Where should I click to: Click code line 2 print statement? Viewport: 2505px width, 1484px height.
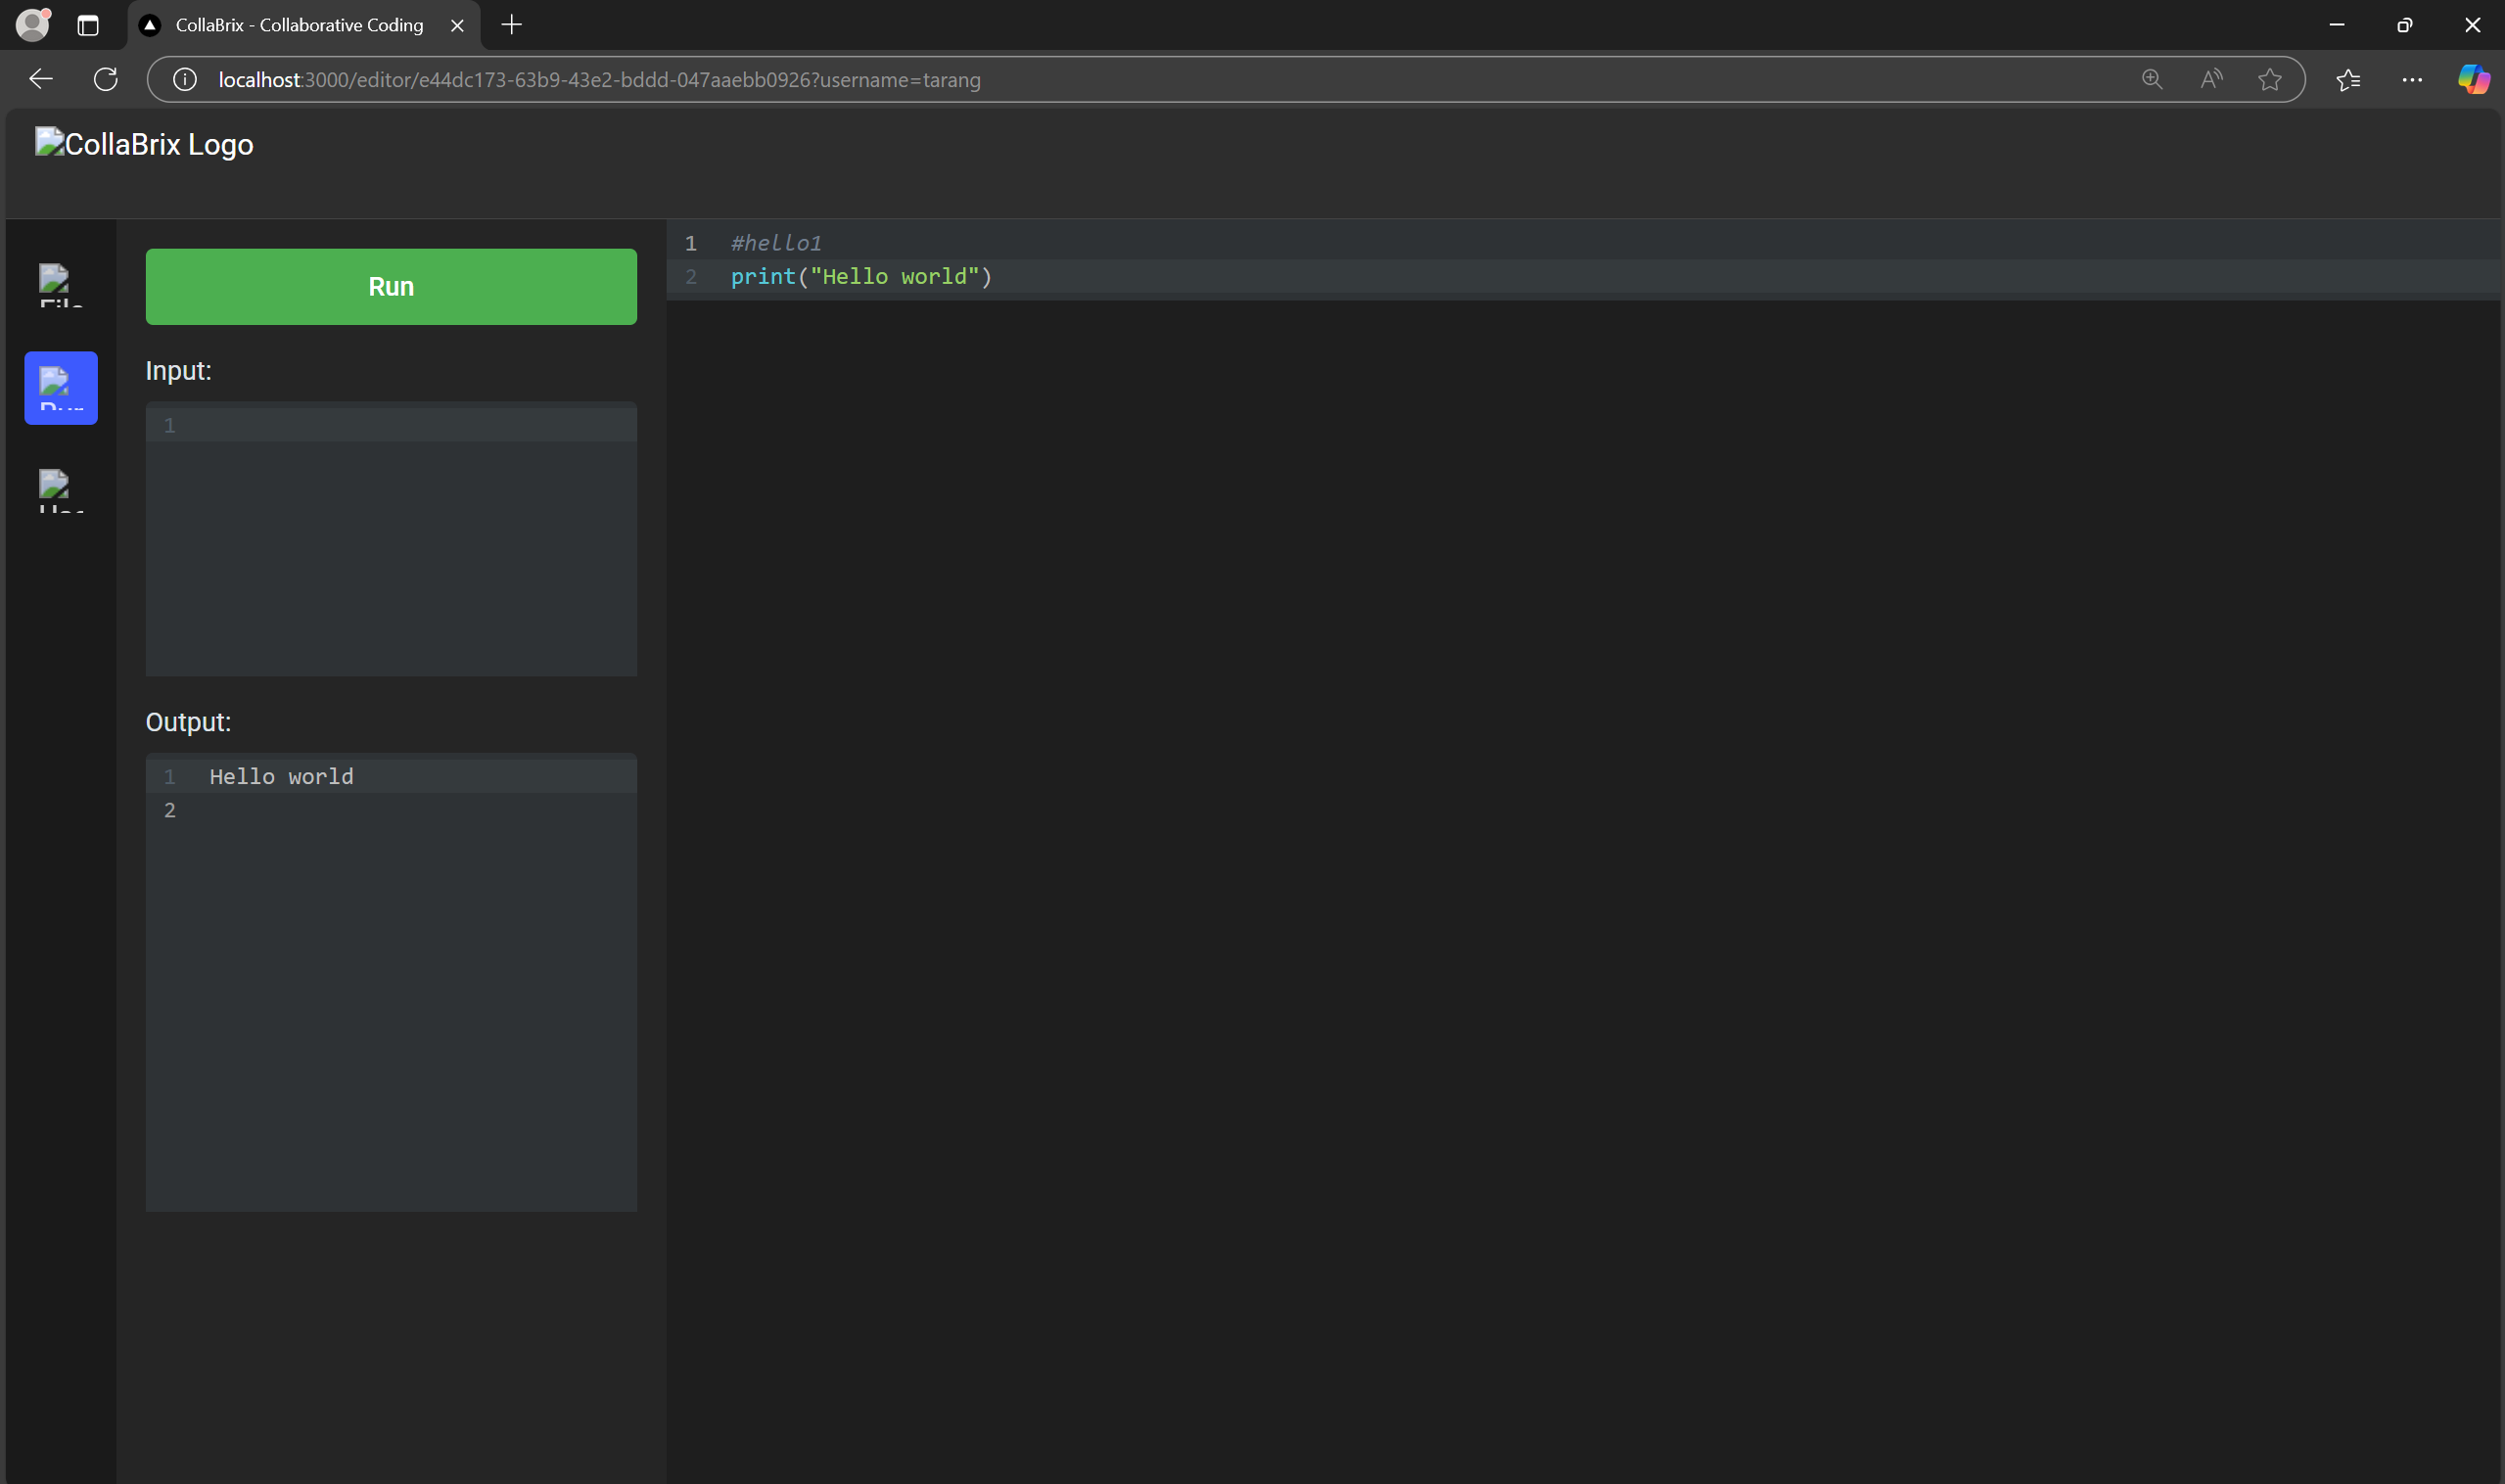tap(861, 277)
